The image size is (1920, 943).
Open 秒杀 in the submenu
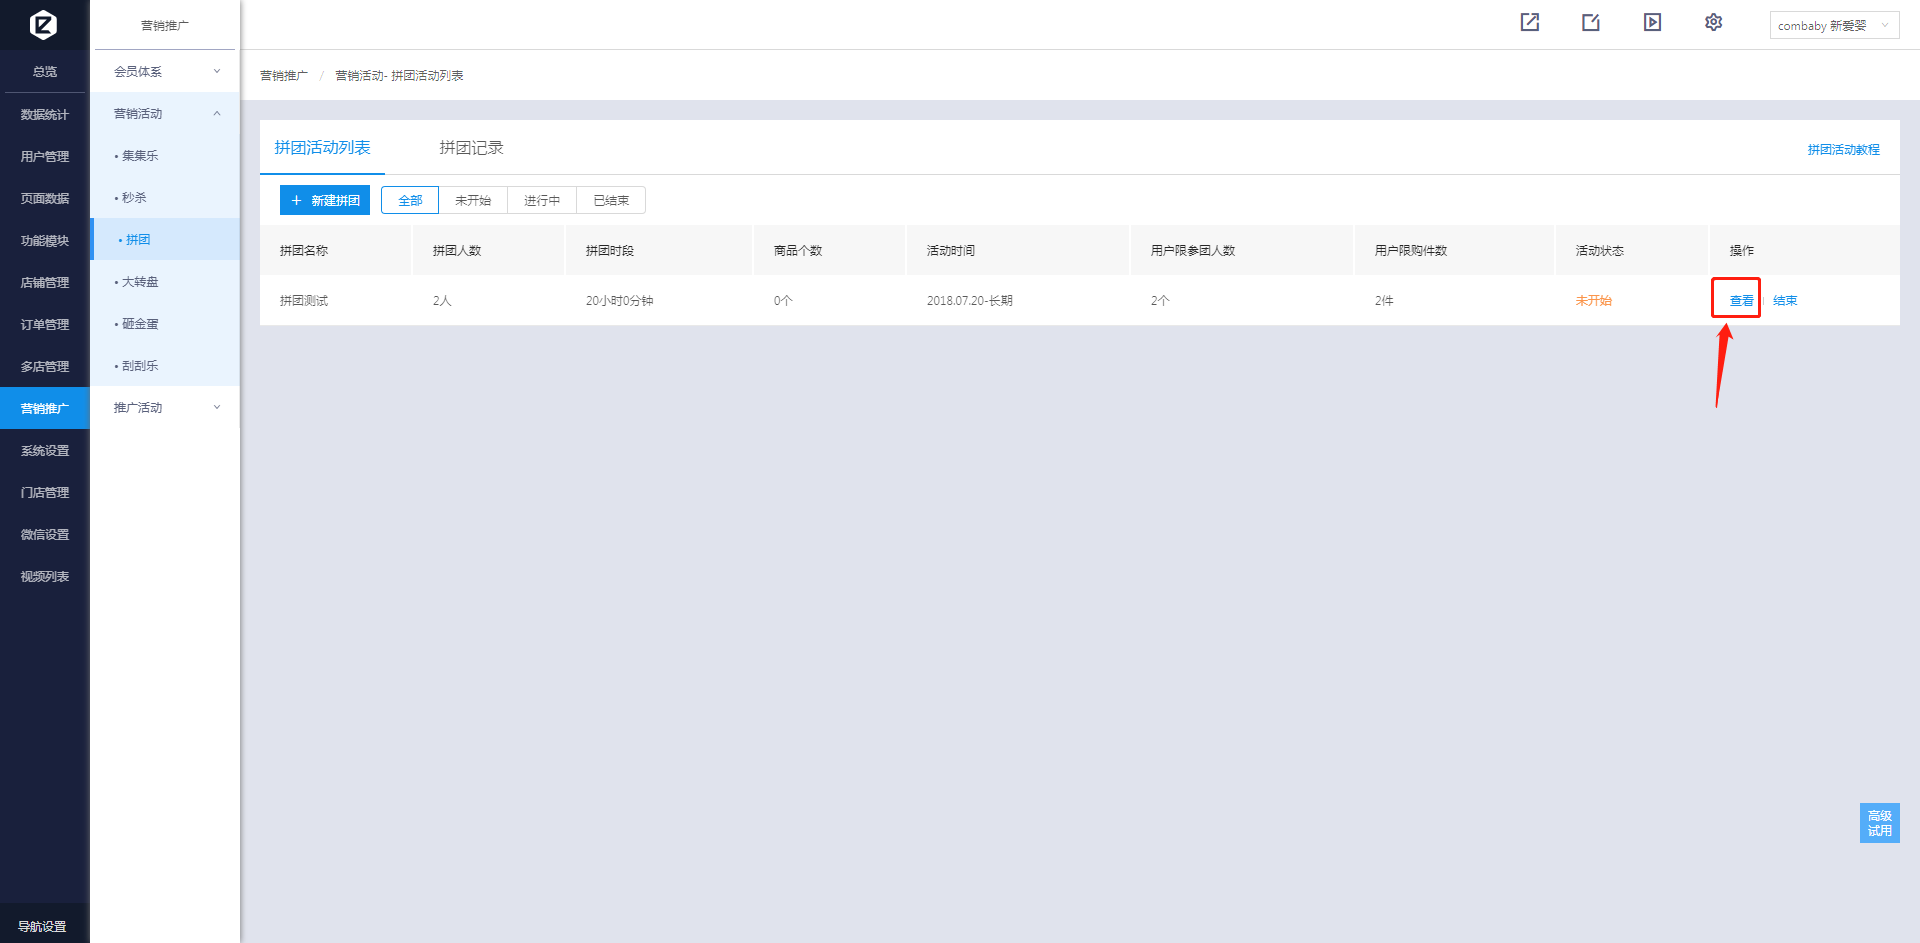pyautogui.click(x=134, y=198)
